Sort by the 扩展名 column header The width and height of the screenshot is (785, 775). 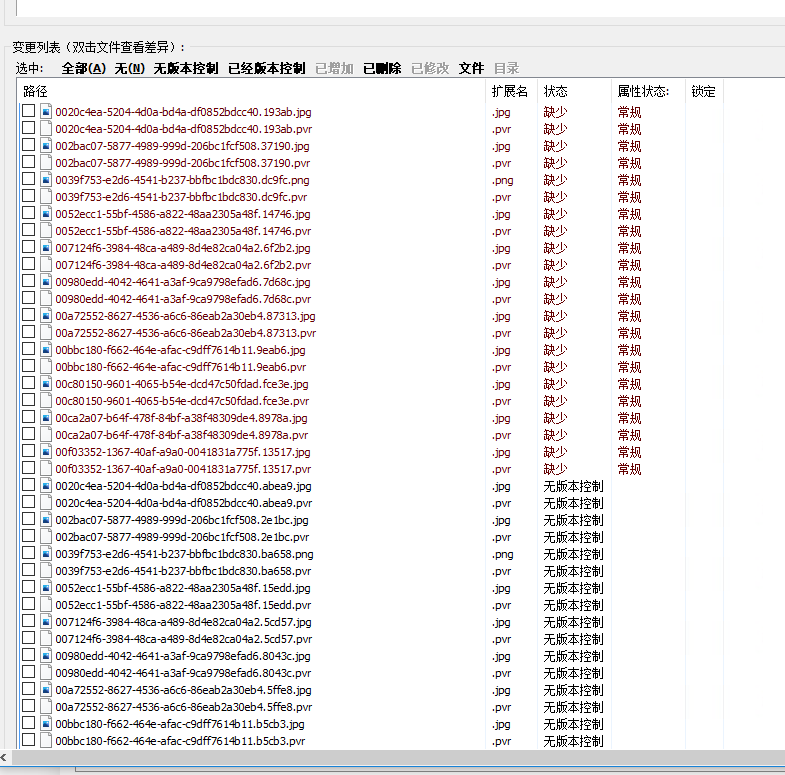pos(511,91)
